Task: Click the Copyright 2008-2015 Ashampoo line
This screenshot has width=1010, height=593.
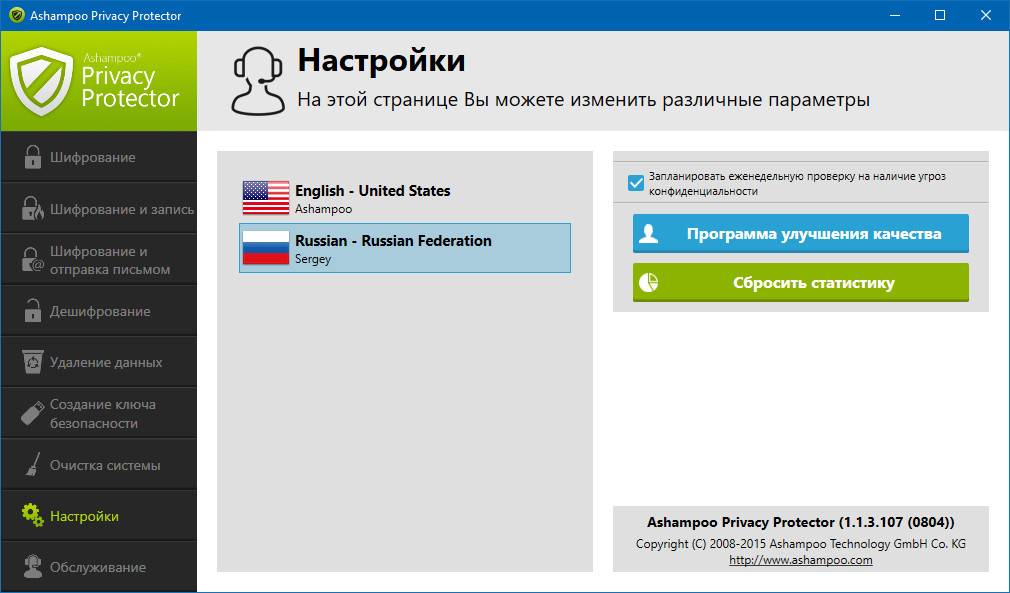Action: pyautogui.click(x=801, y=544)
